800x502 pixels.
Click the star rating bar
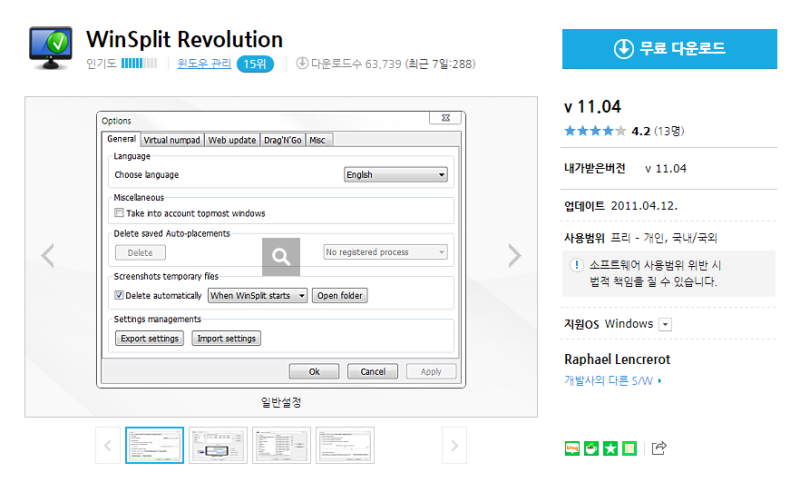click(595, 131)
